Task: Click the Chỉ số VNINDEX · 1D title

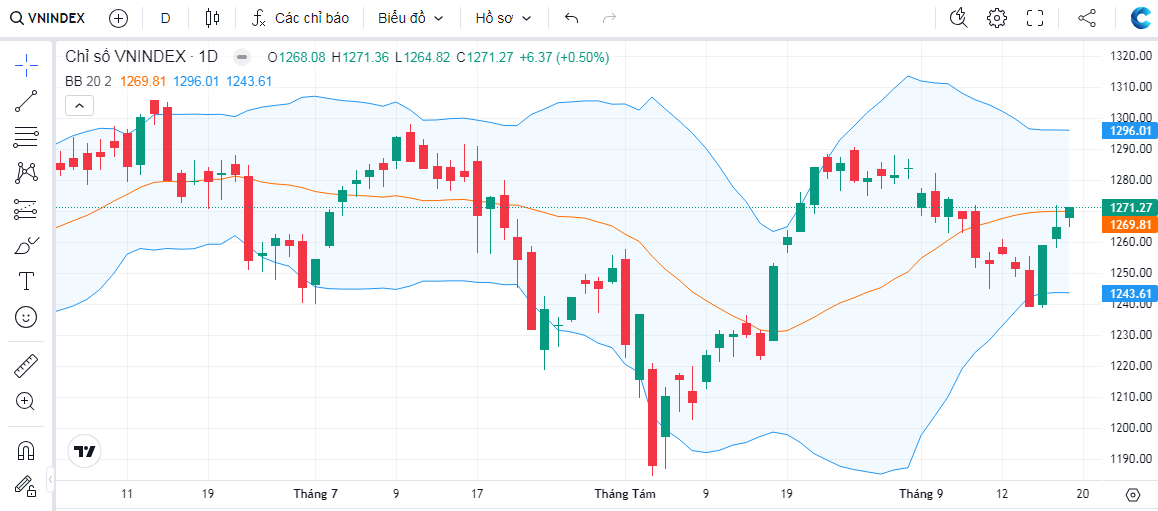Action: pyautogui.click(x=142, y=57)
